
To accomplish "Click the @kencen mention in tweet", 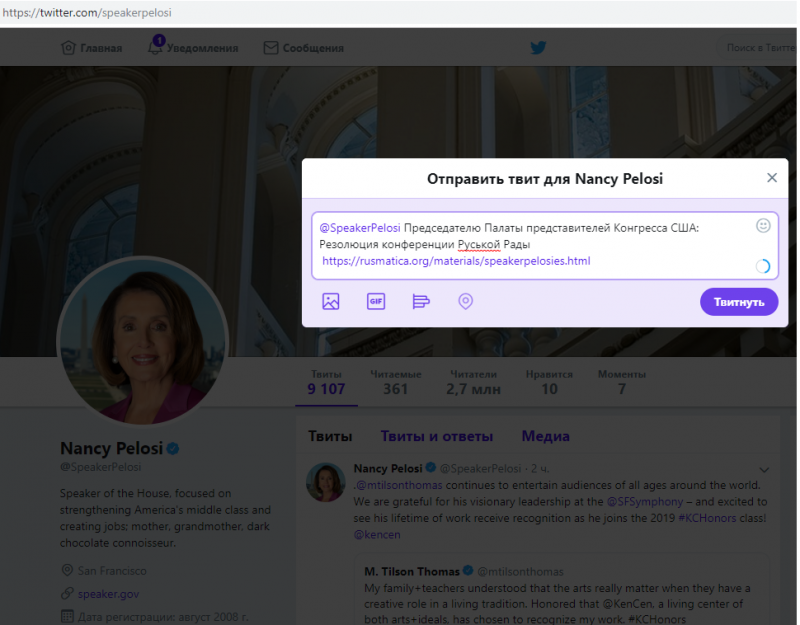I will tap(377, 535).
